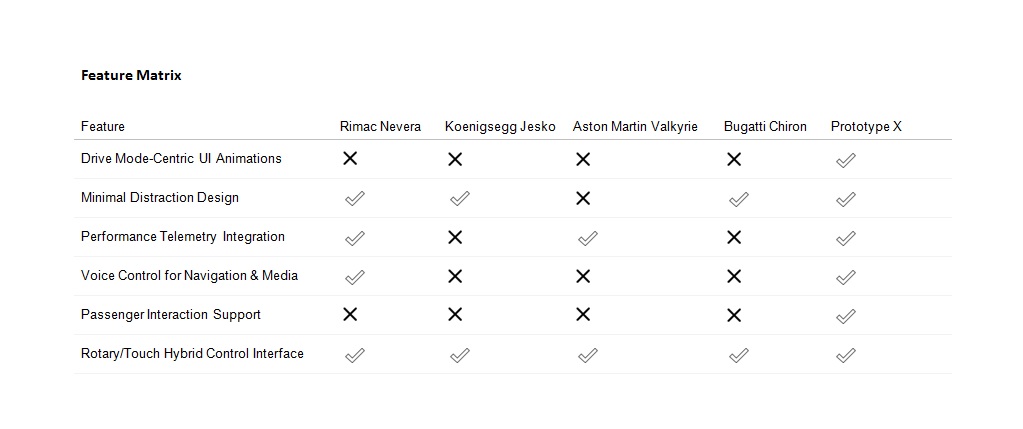The height and width of the screenshot is (429, 1023).
Task: Click Prototype X checkmark for Passenger Interaction Support
Action: [845, 316]
